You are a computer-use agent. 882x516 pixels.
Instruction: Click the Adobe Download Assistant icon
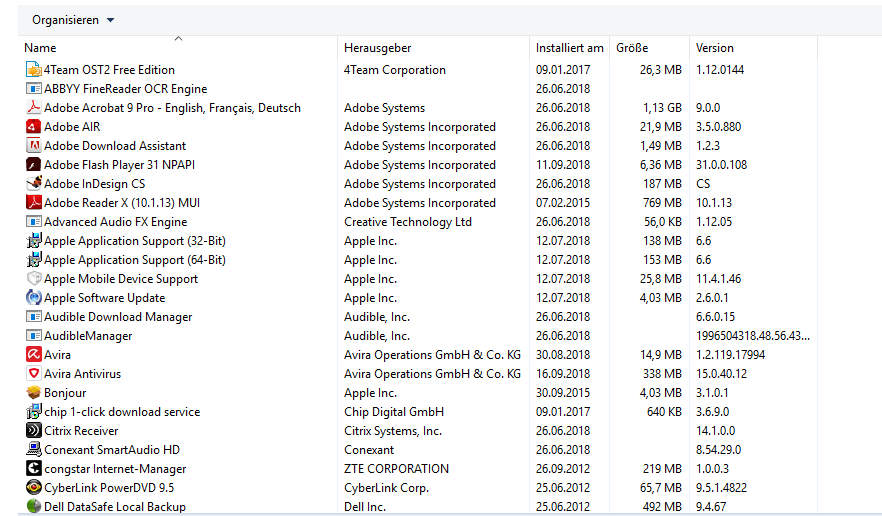[x=34, y=146]
